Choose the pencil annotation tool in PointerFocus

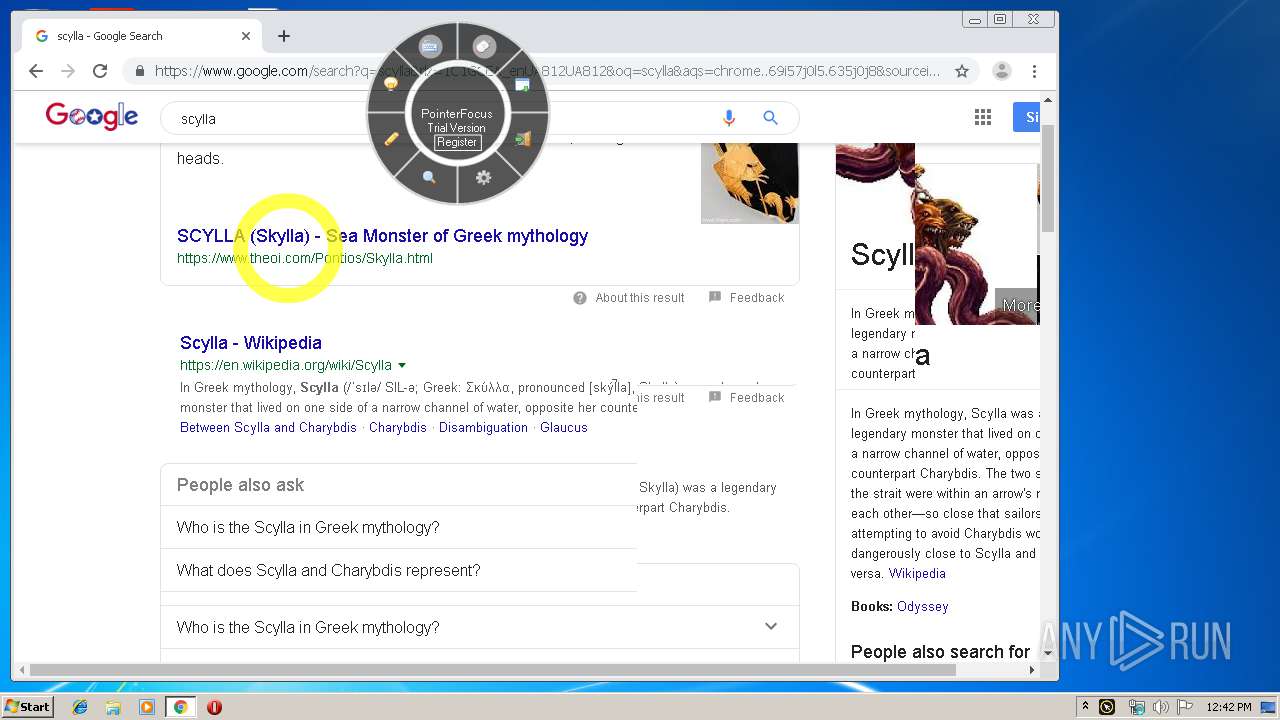pos(391,139)
